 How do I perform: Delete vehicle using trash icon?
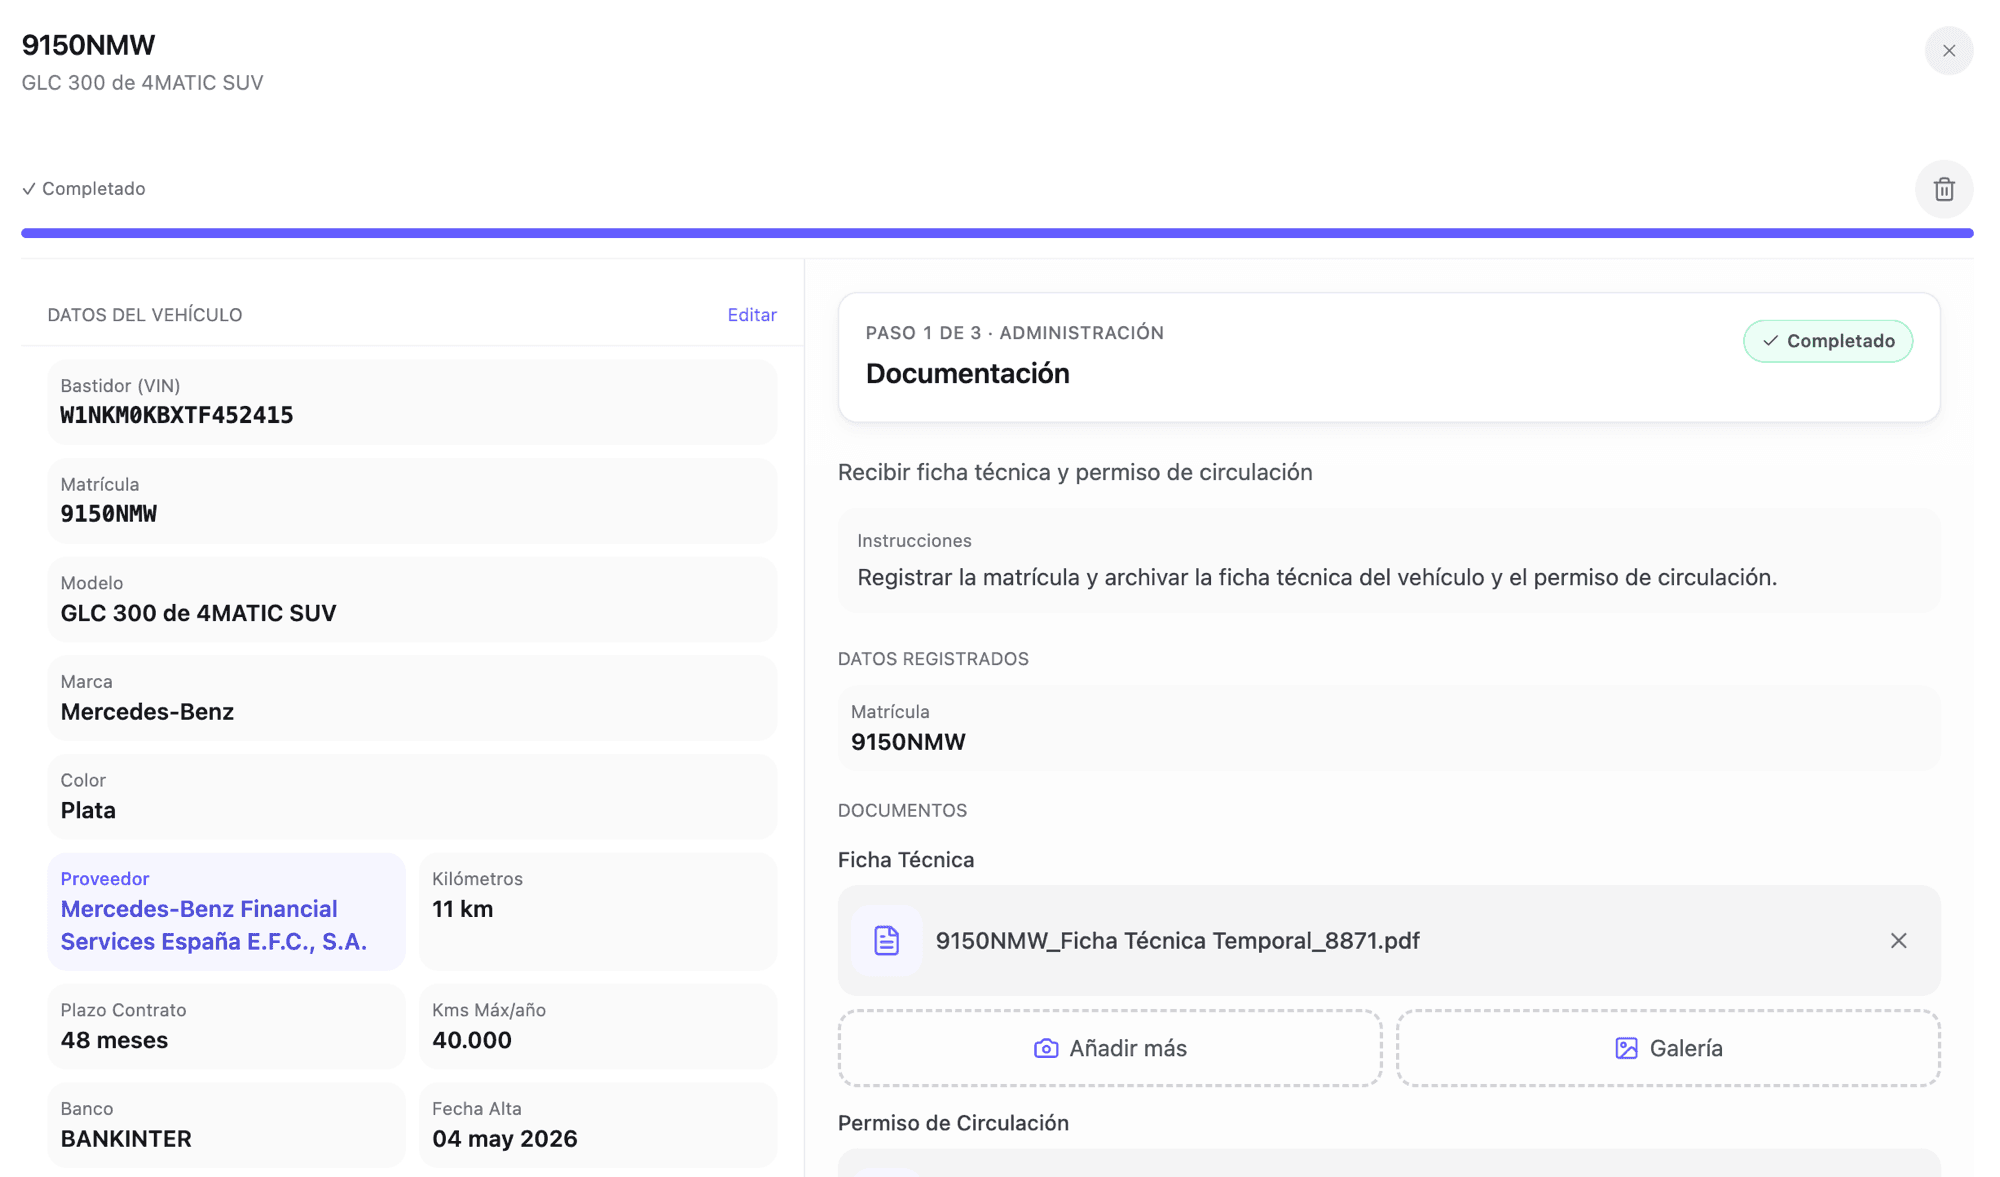(x=1943, y=189)
